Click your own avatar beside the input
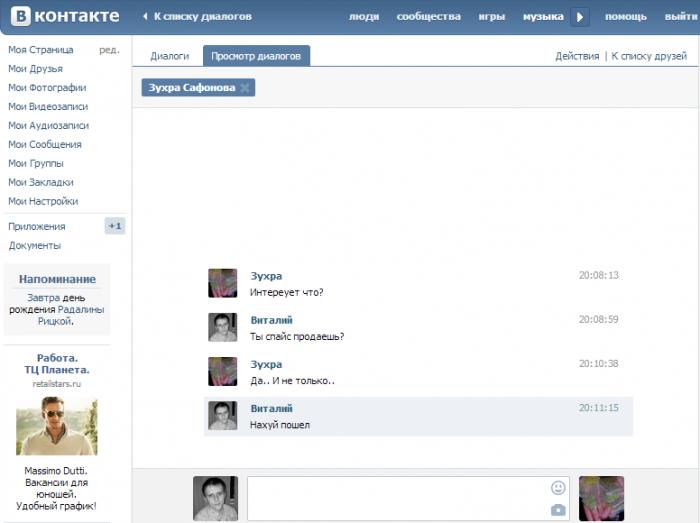This screenshot has width=700, height=523. click(216, 498)
